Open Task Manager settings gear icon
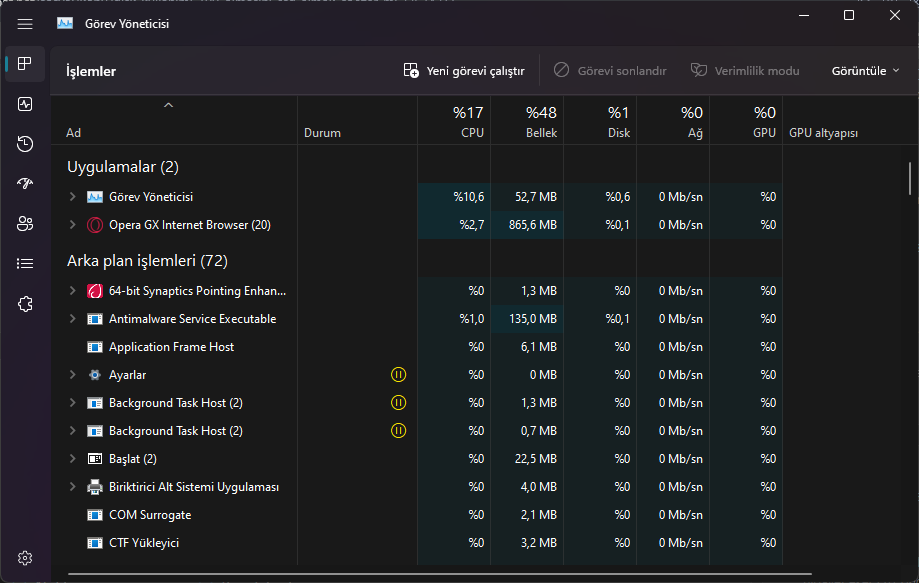The height and width of the screenshot is (583, 919). 25,558
